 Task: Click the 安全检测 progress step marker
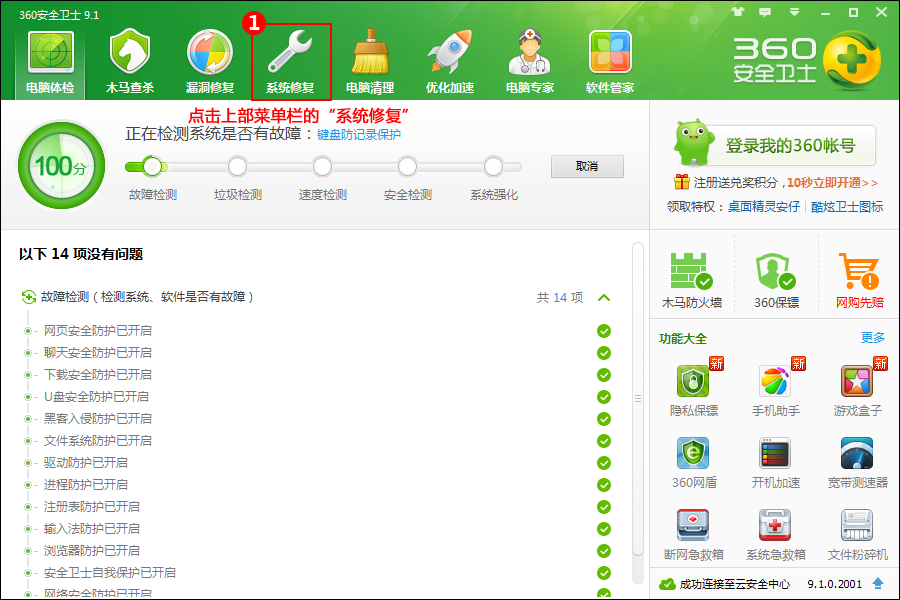[408, 167]
